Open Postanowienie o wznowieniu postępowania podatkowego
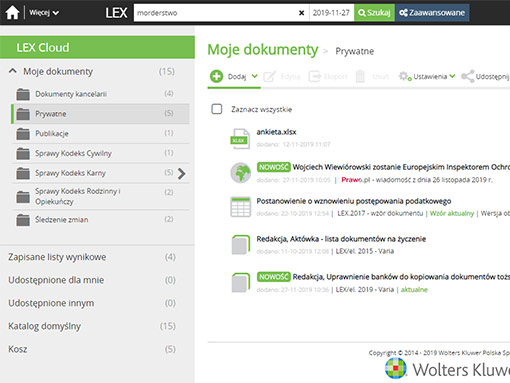 354,201
